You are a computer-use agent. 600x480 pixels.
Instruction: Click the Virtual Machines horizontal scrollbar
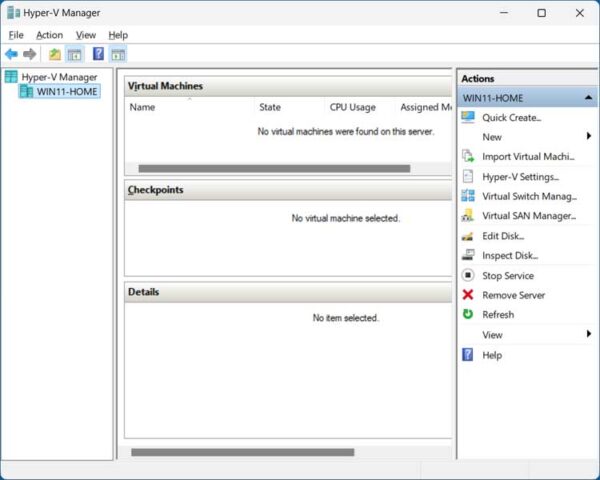pos(274,169)
